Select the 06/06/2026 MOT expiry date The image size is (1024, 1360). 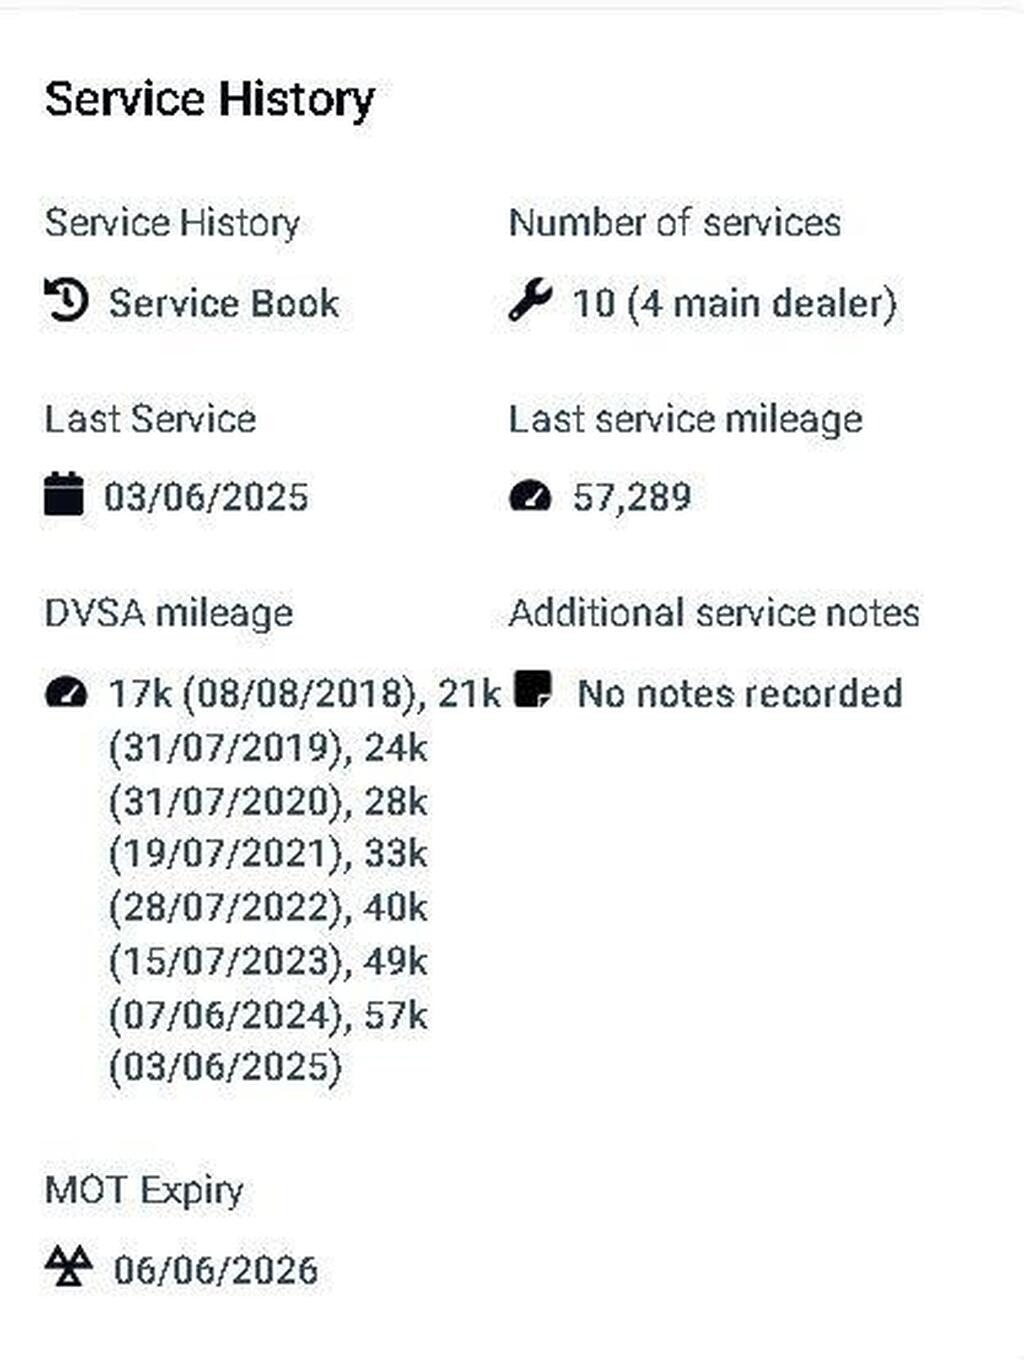tap(216, 1270)
